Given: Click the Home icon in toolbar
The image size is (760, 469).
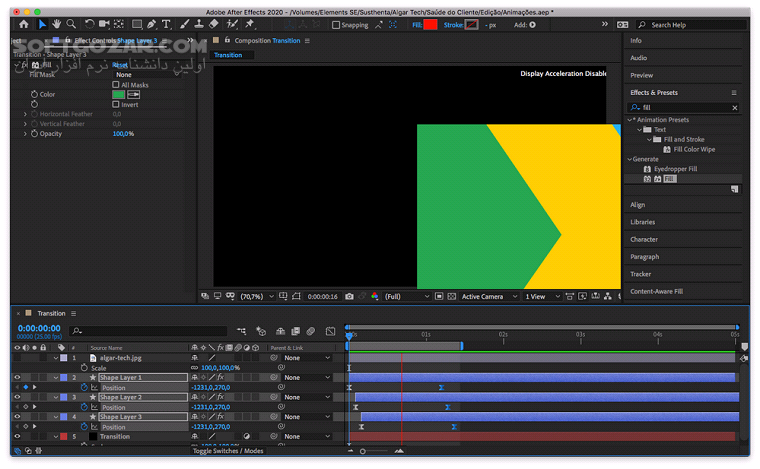Looking at the screenshot, I should [x=24, y=24].
